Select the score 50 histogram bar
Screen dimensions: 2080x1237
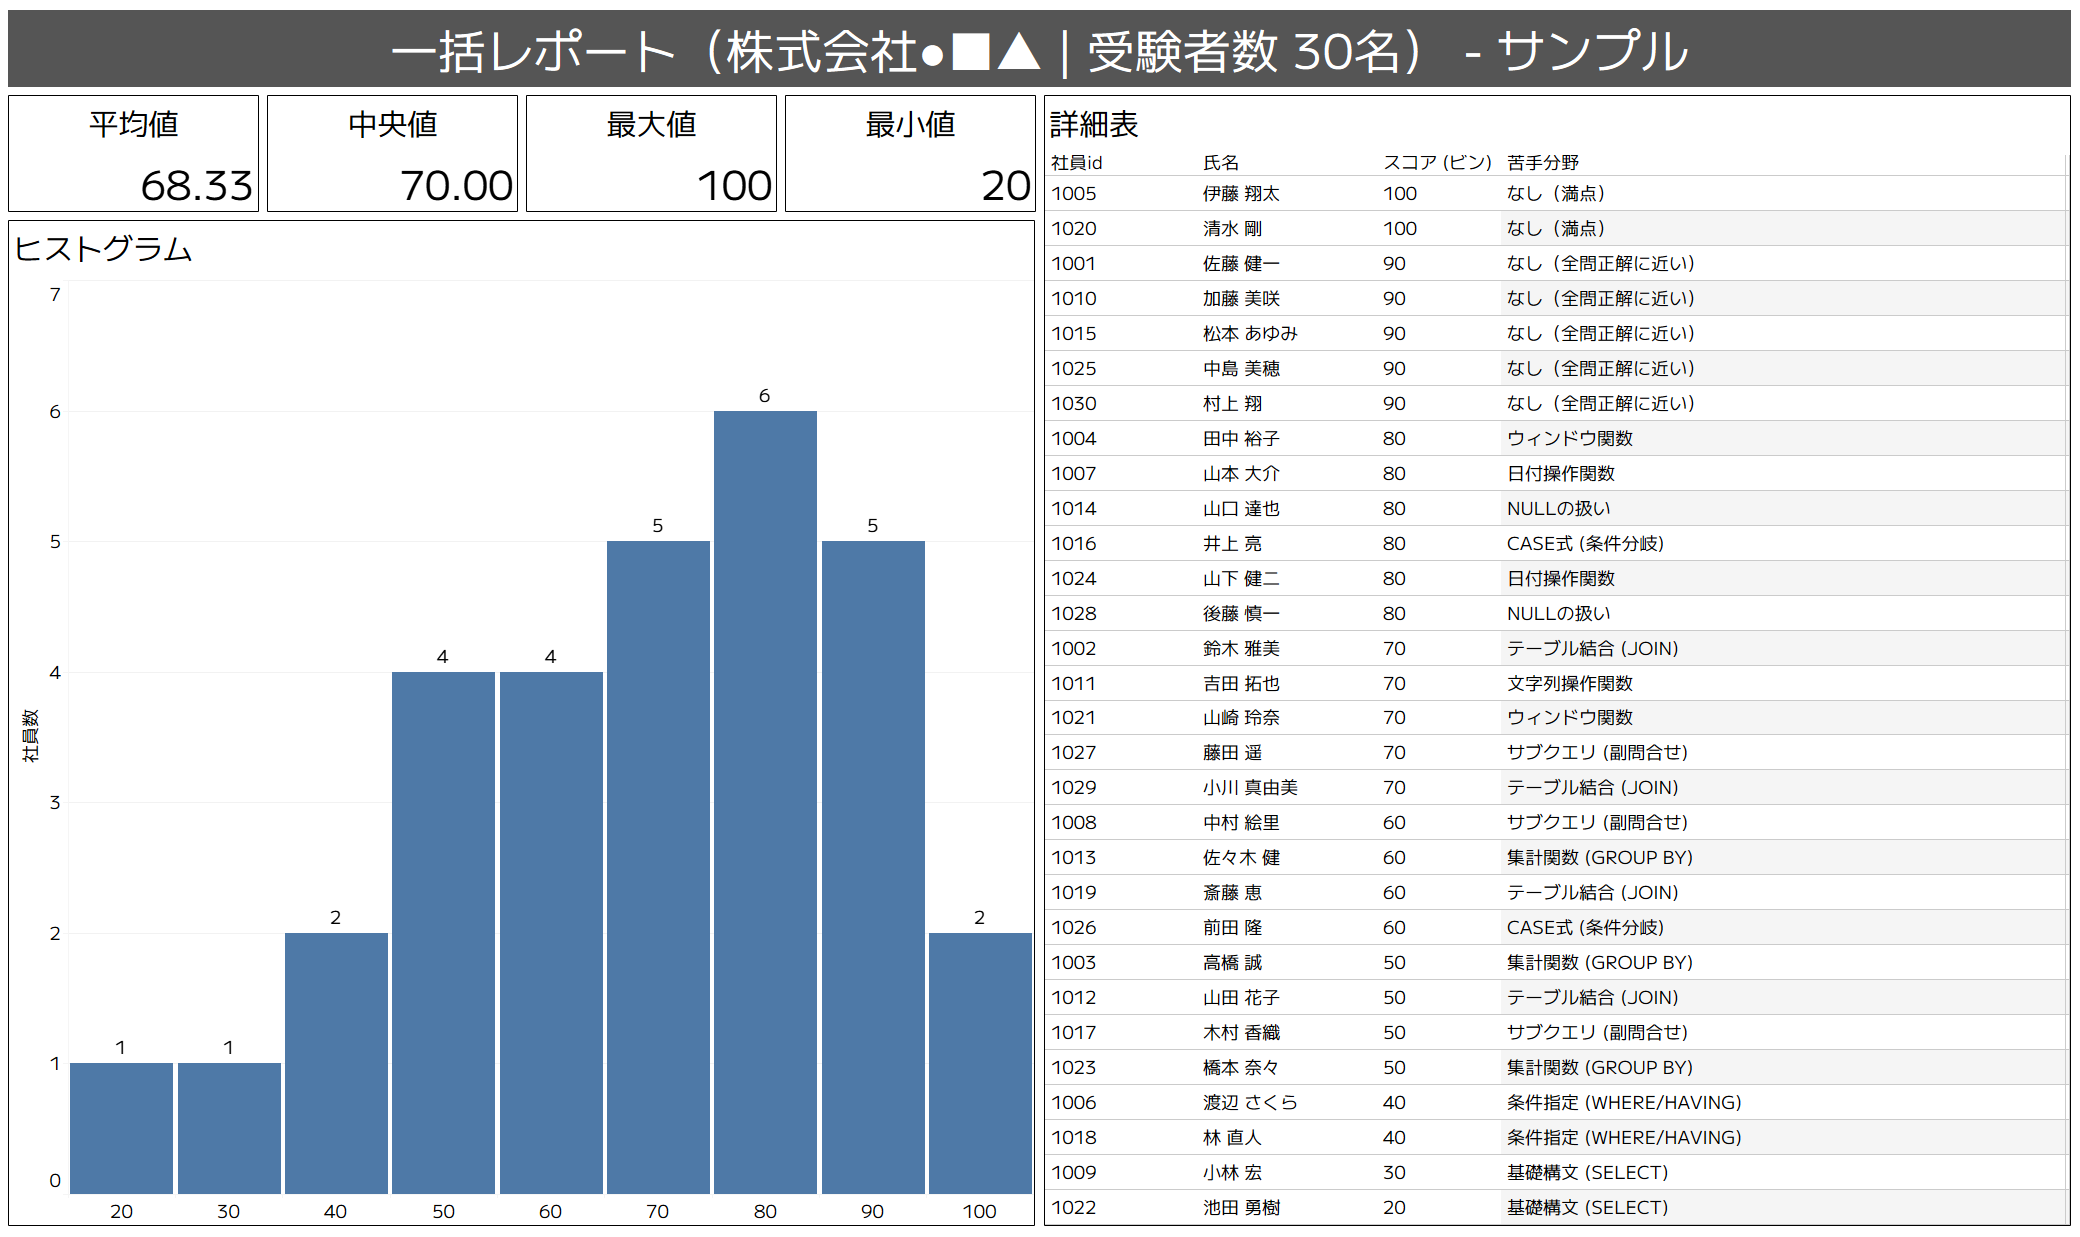[443, 932]
